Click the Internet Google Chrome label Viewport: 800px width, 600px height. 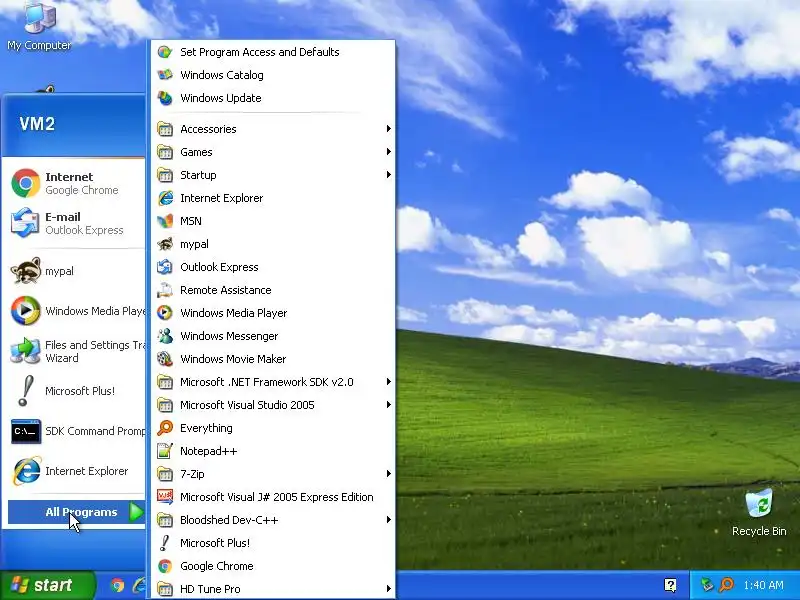coord(82,183)
